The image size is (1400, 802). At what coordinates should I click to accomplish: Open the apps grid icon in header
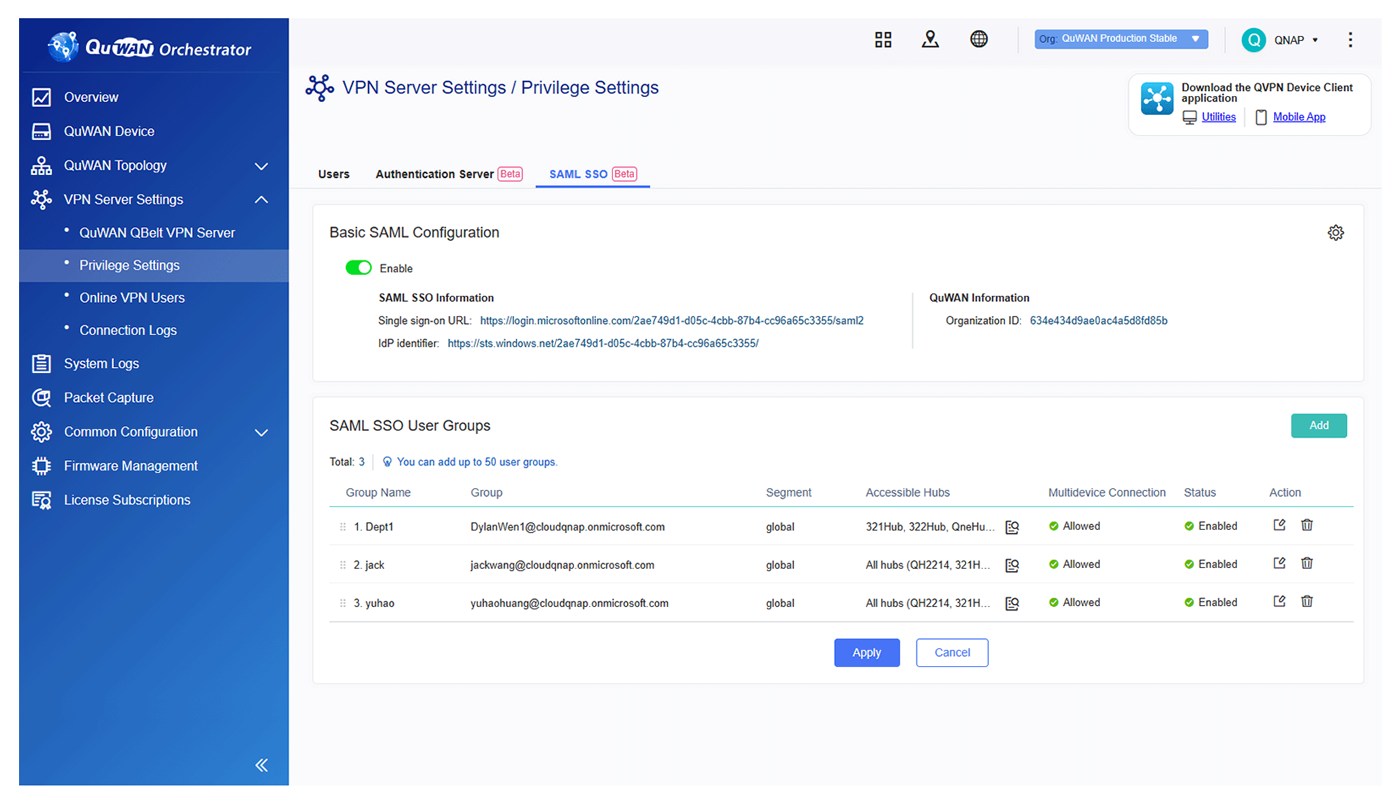coord(883,40)
